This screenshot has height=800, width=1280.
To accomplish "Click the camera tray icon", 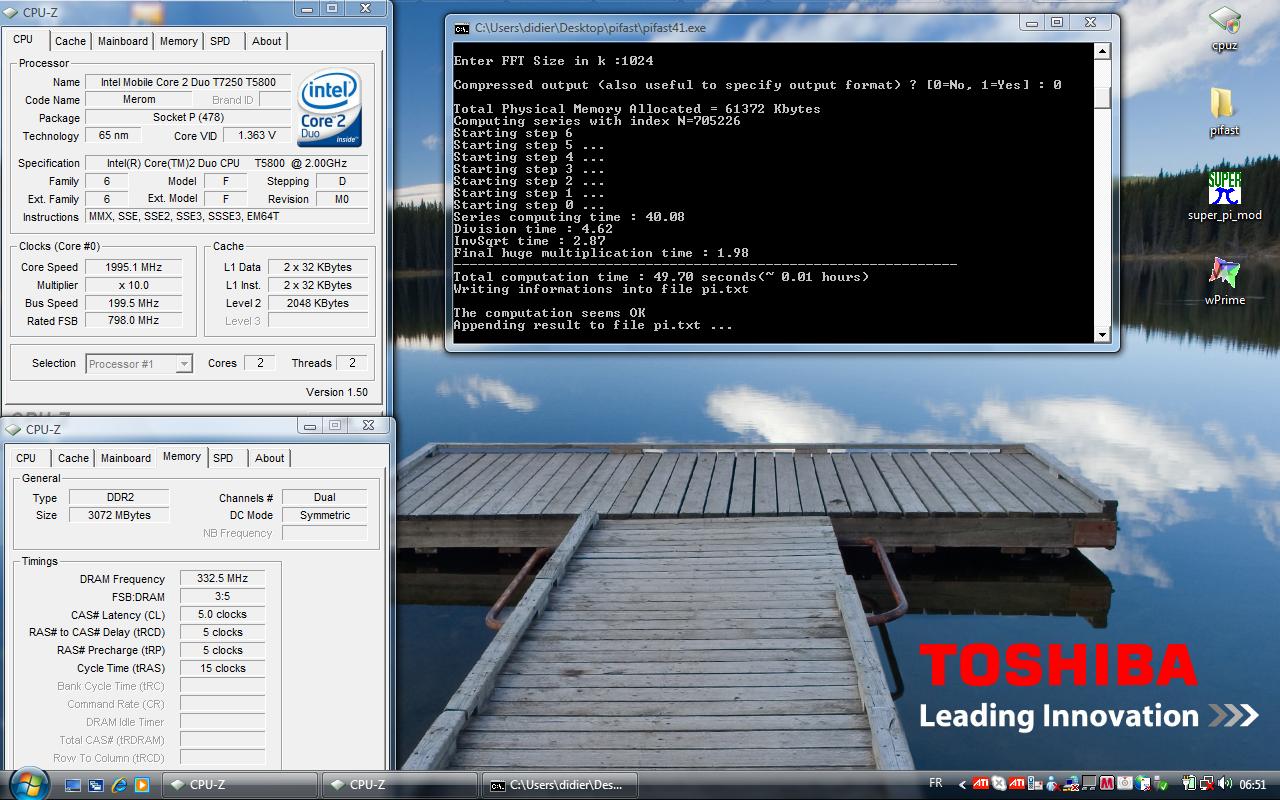I will click(1125, 783).
